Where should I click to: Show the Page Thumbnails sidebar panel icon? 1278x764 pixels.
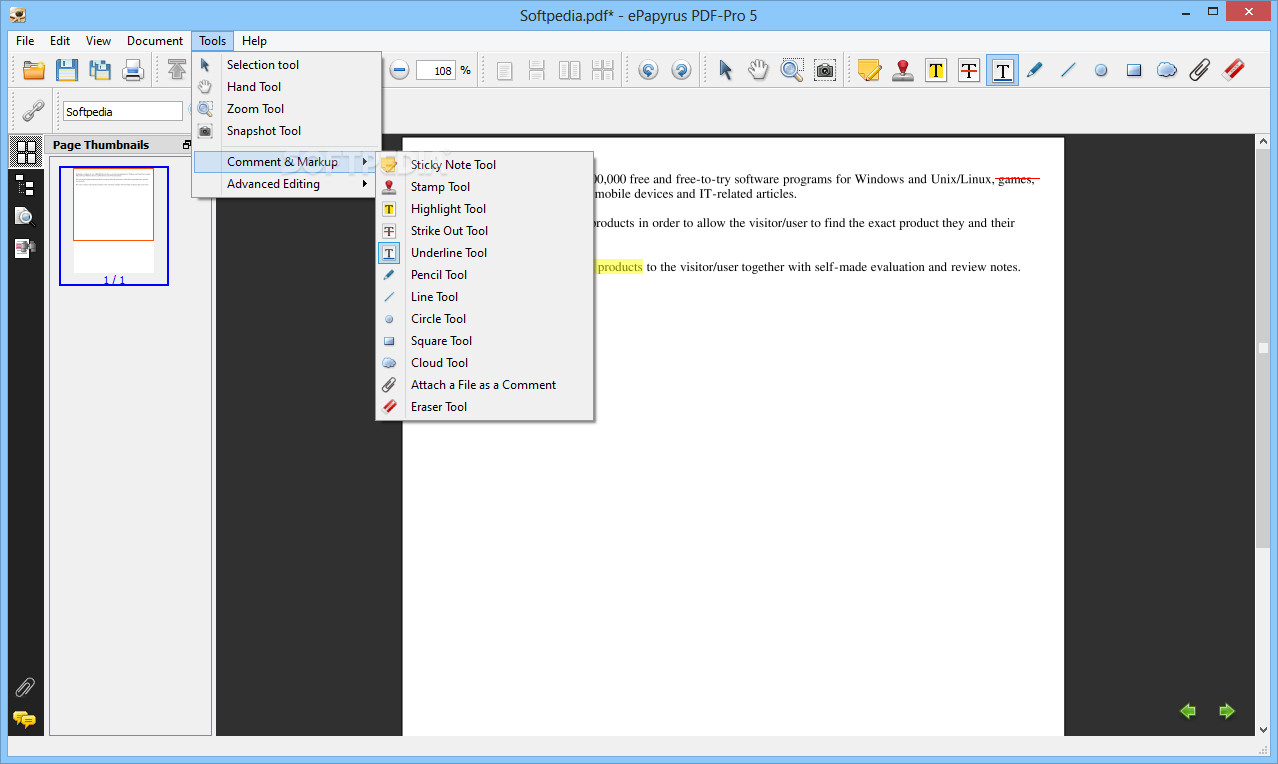(26, 153)
